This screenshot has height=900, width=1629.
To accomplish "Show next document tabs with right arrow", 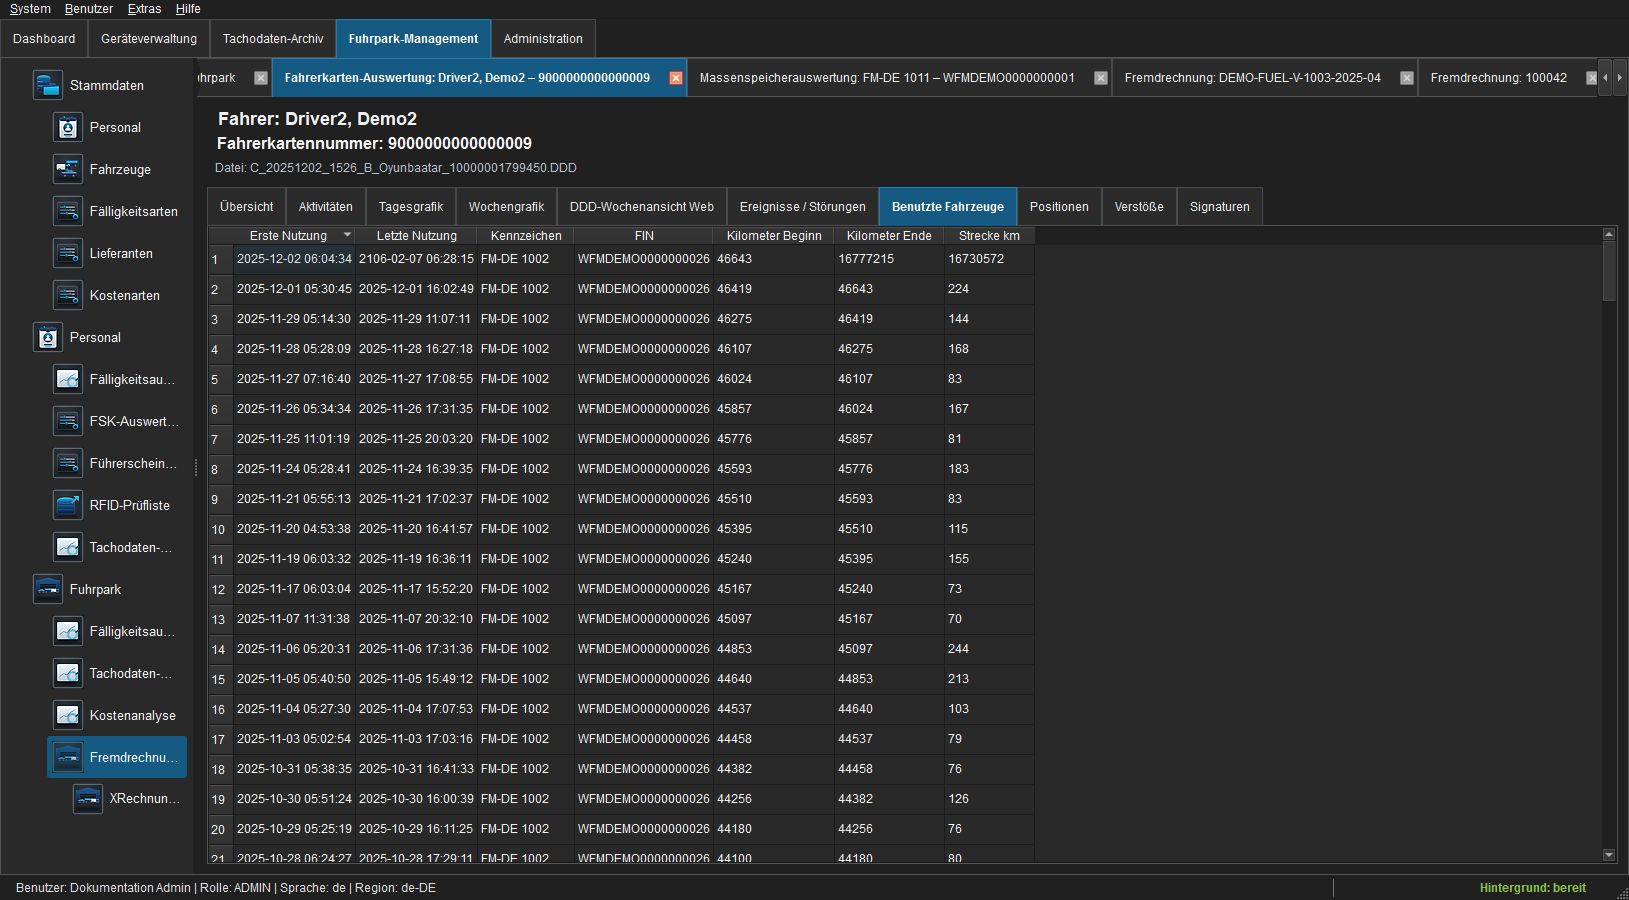I will pos(1619,77).
